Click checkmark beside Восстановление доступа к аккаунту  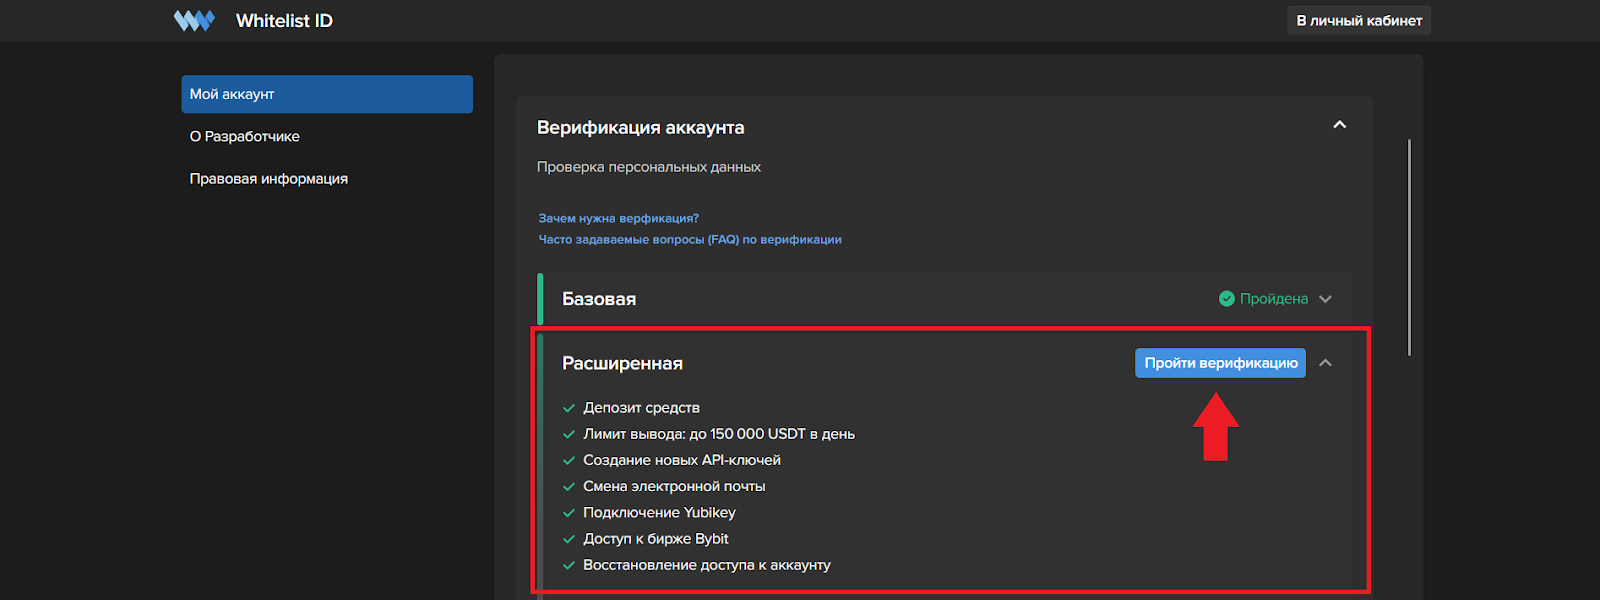tap(569, 565)
